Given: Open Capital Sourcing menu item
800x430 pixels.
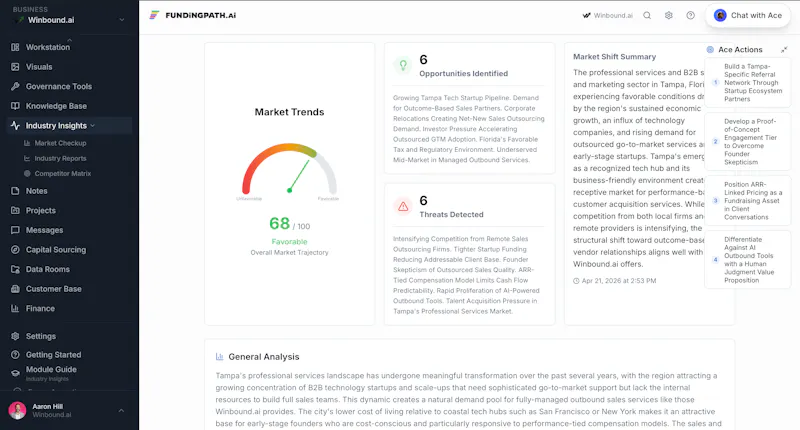Looking at the screenshot, I should pos(56,249).
